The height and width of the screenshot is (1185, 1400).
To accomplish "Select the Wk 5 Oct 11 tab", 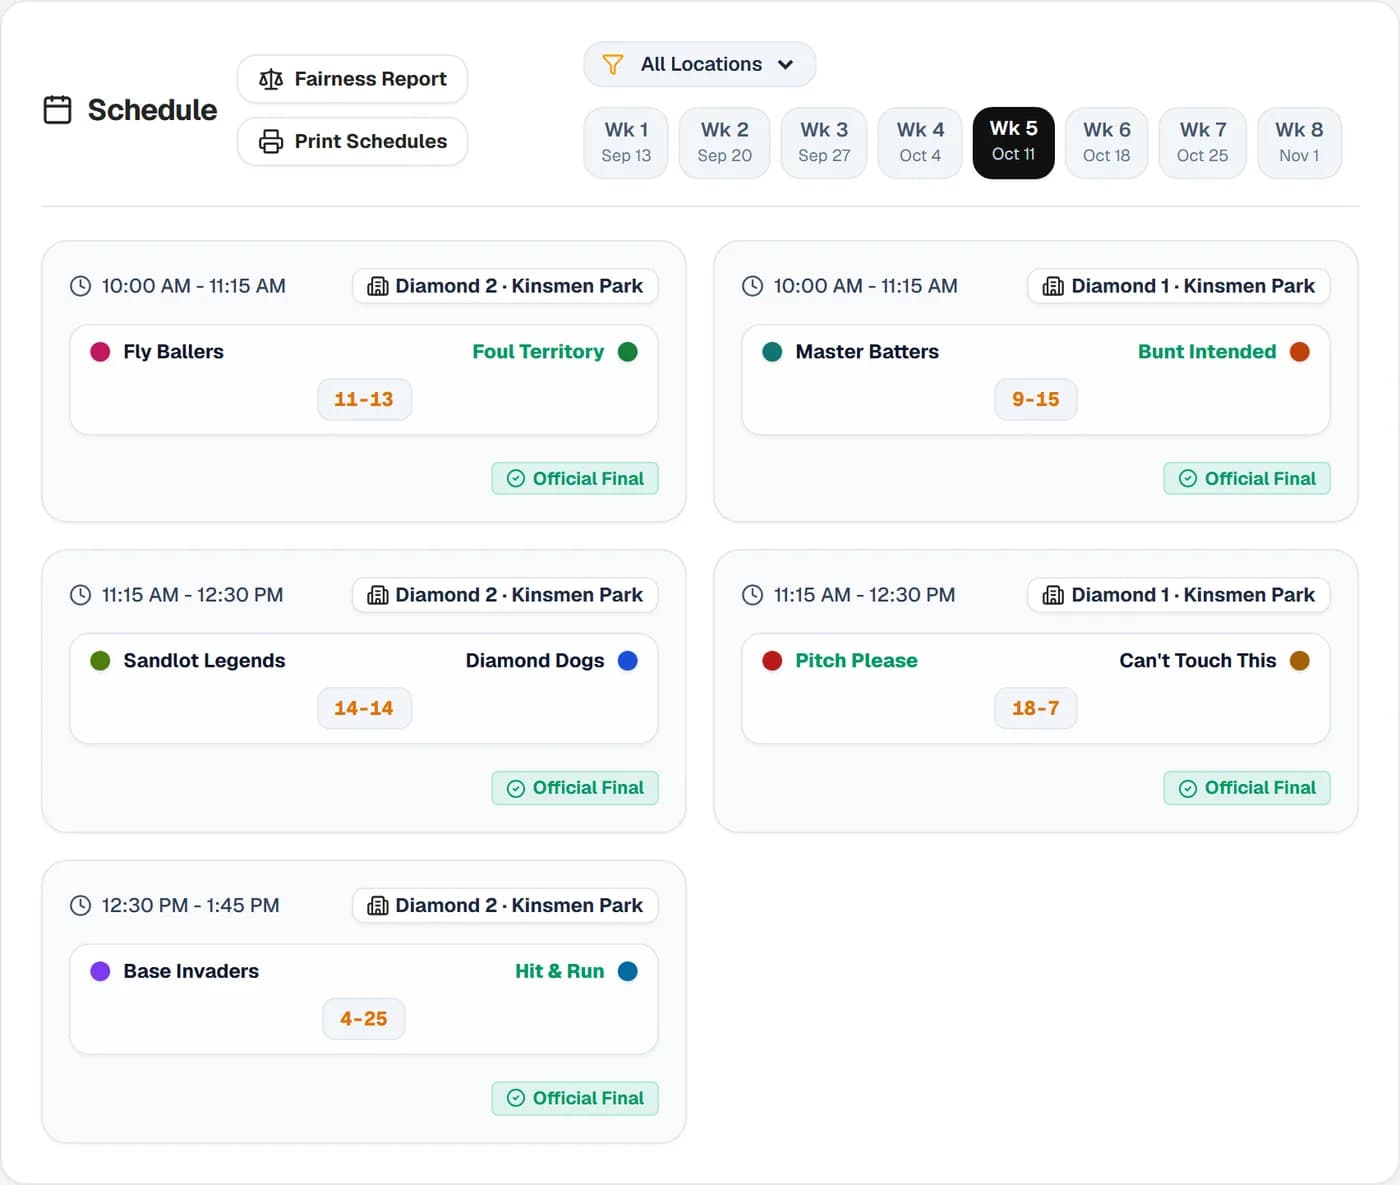I will [1014, 143].
